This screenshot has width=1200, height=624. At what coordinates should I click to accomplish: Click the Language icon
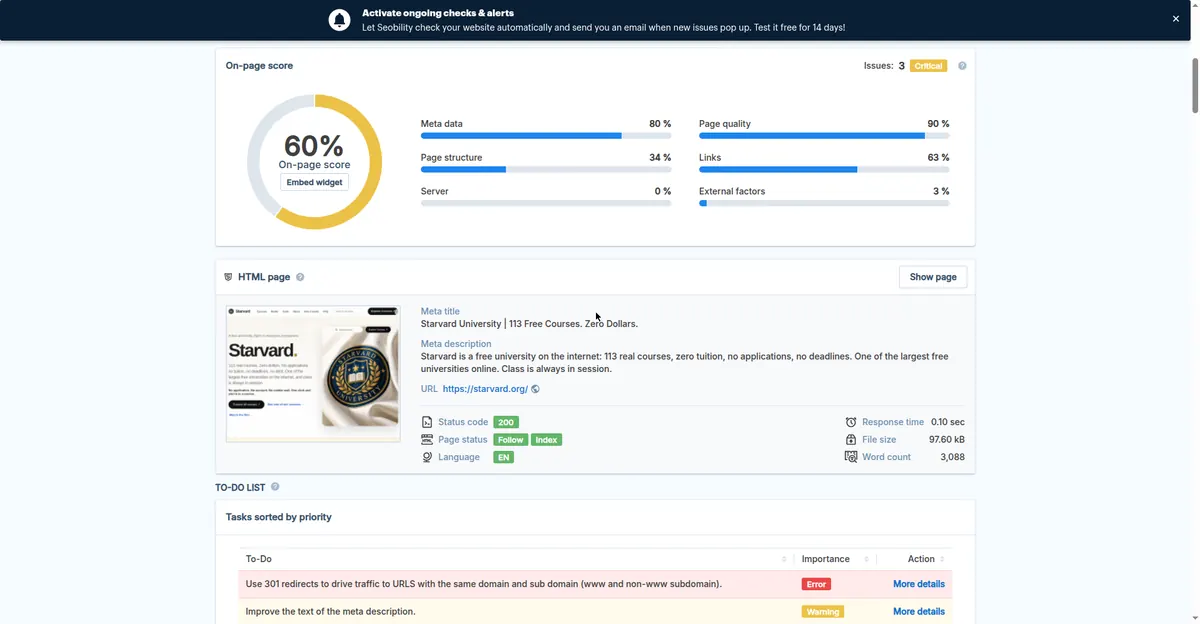point(427,457)
